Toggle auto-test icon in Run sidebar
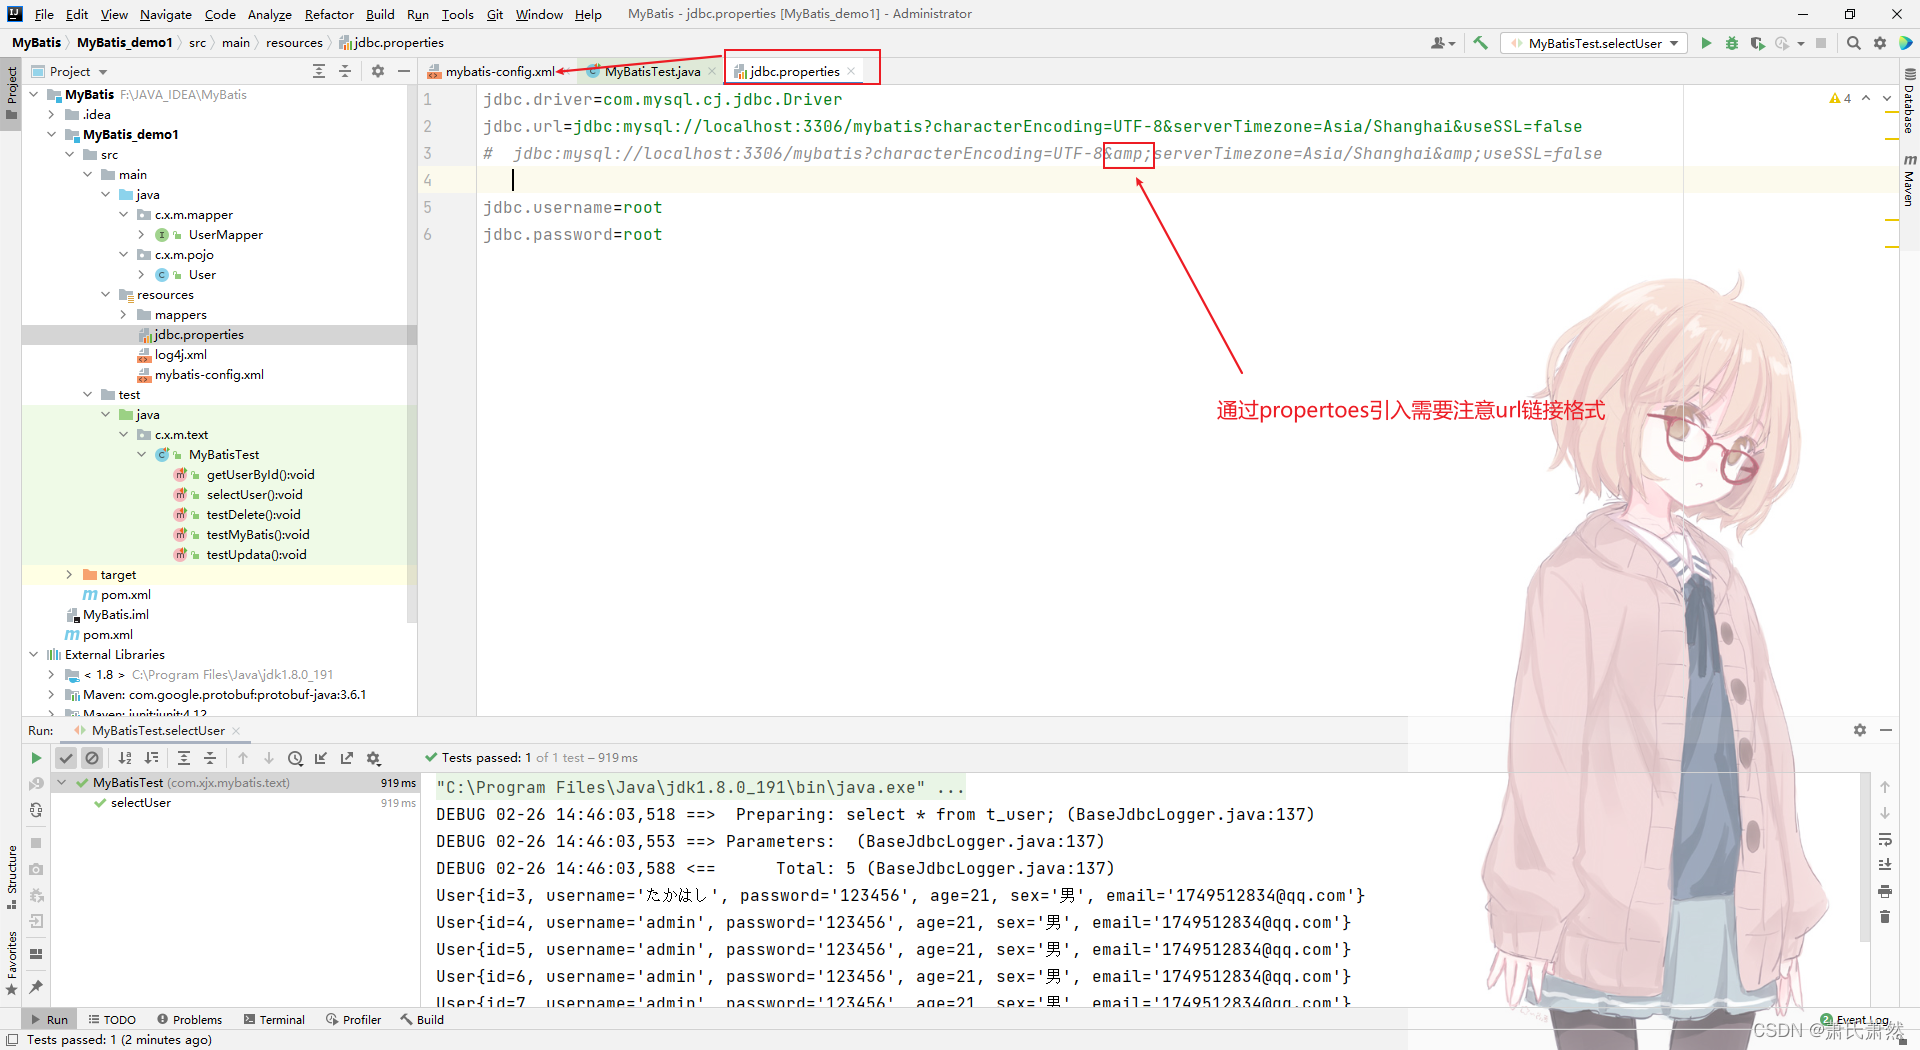This screenshot has height=1050, width=1920. click(x=36, y=810)
